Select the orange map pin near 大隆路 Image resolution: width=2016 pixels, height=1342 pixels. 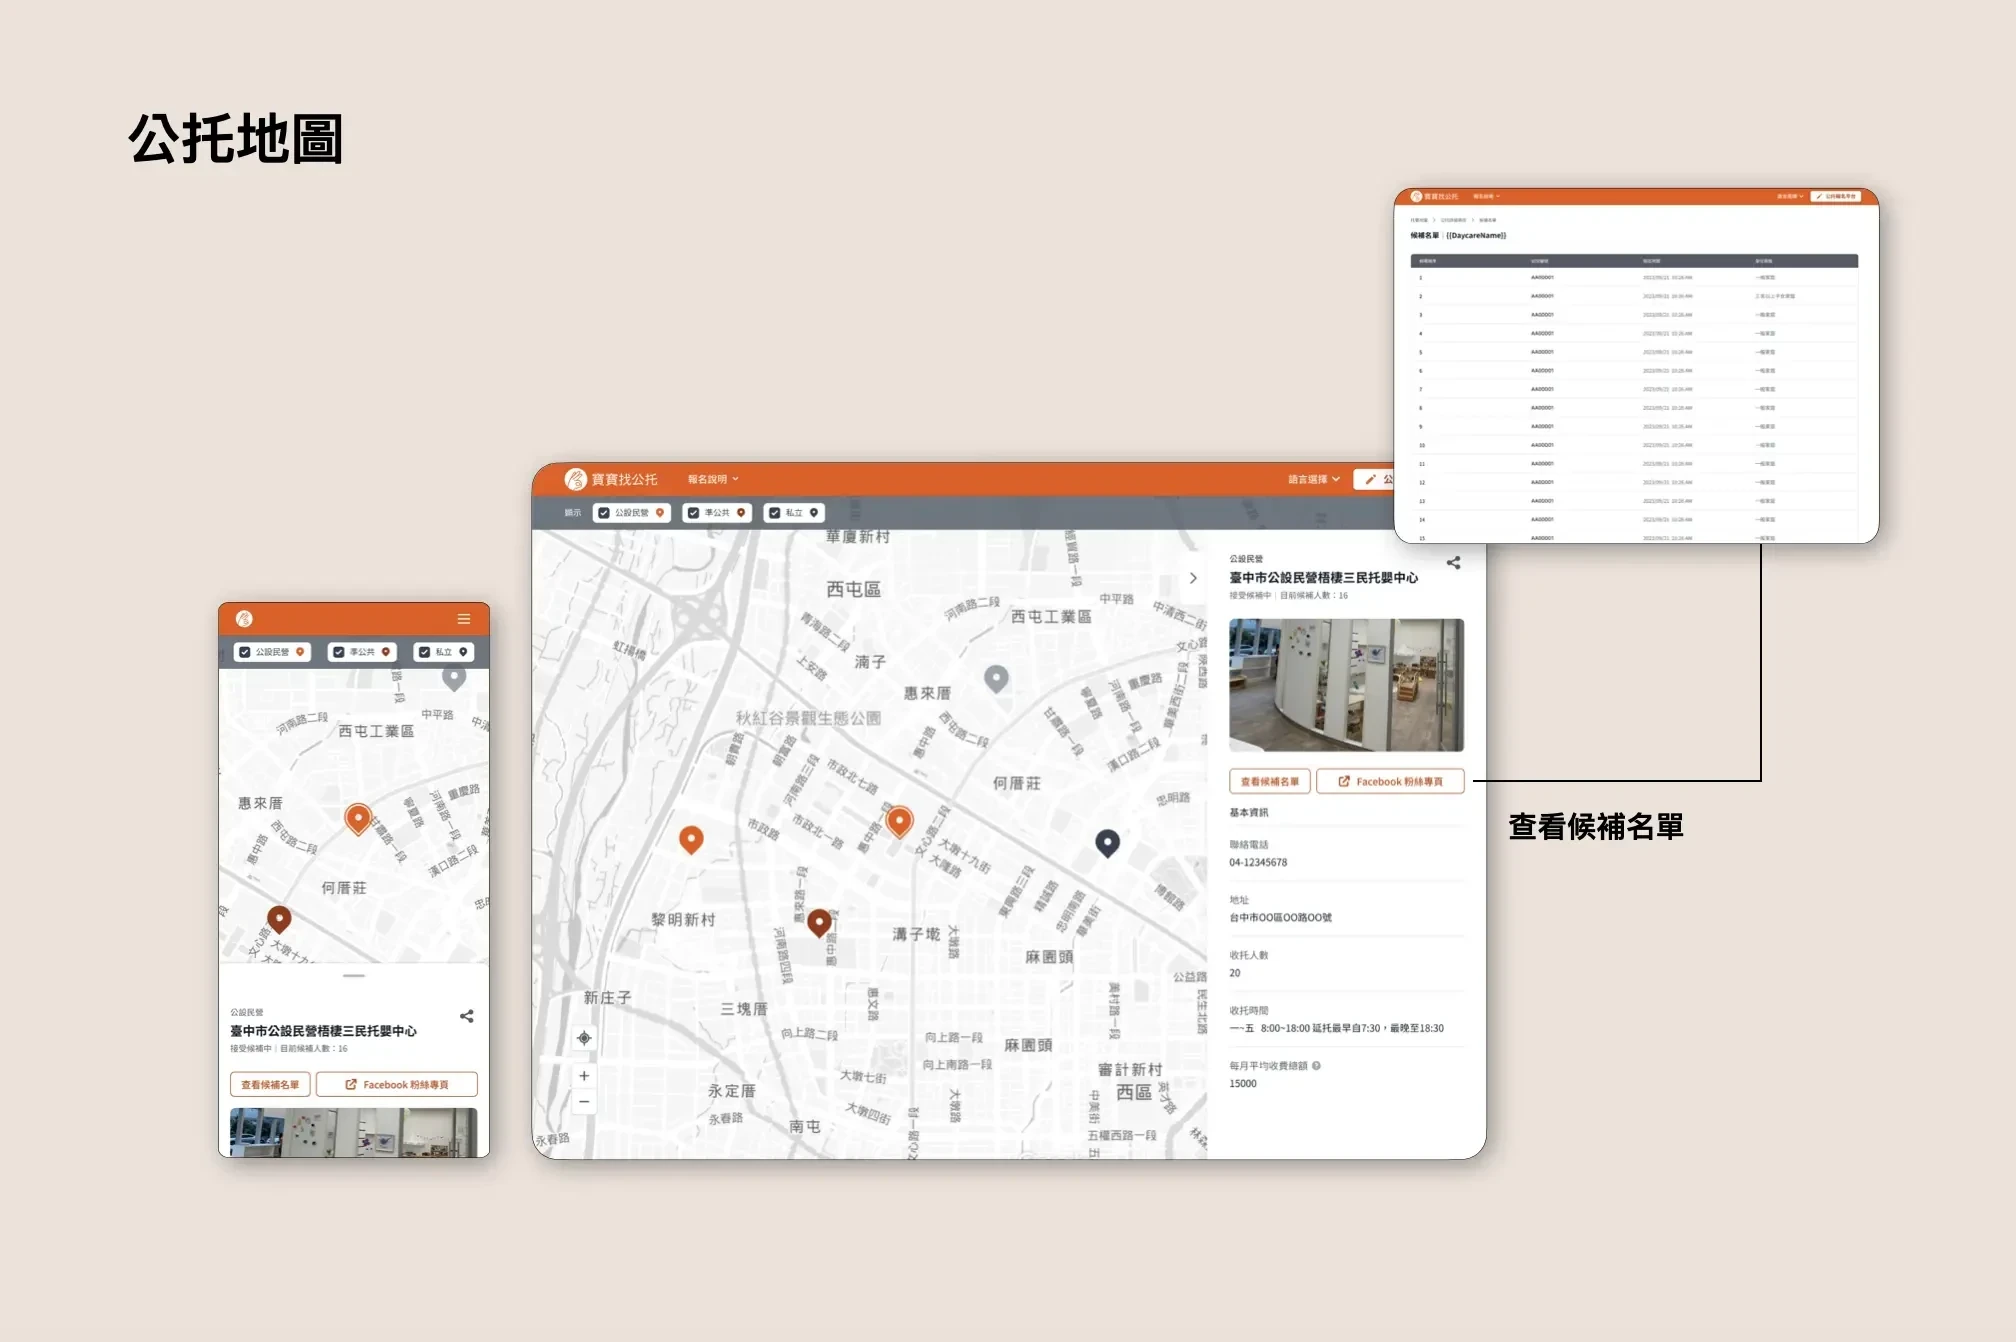pyautogui.click(x=898, y=820)
